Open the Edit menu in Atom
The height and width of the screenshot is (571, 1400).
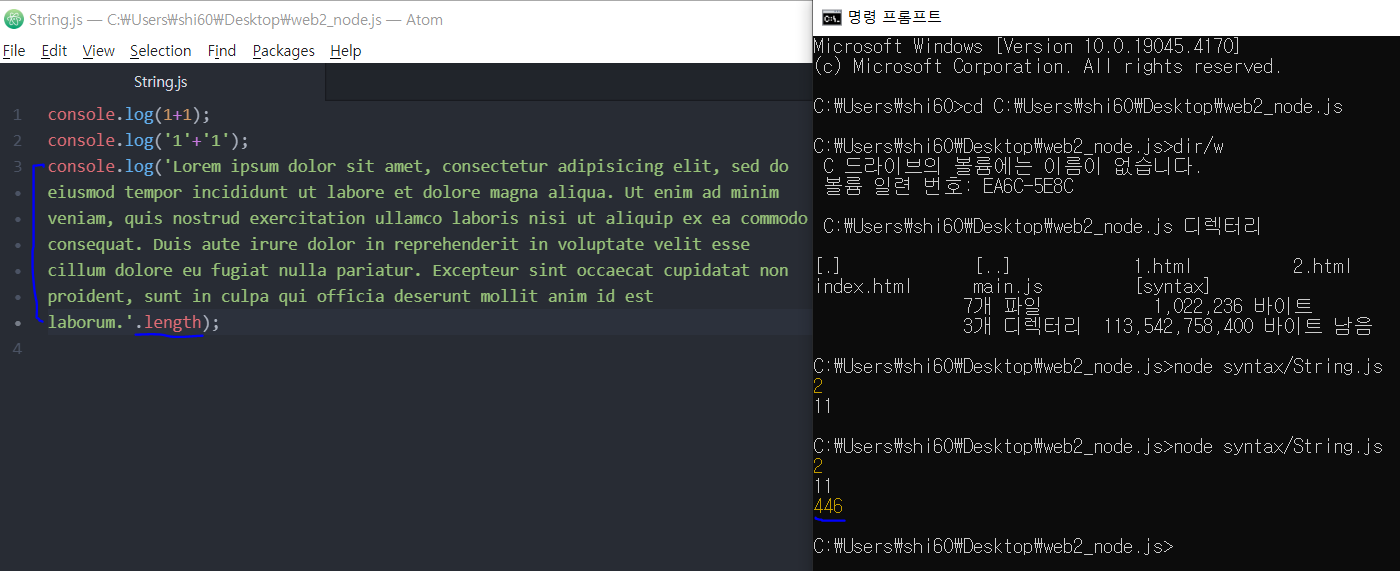point(54,51)
